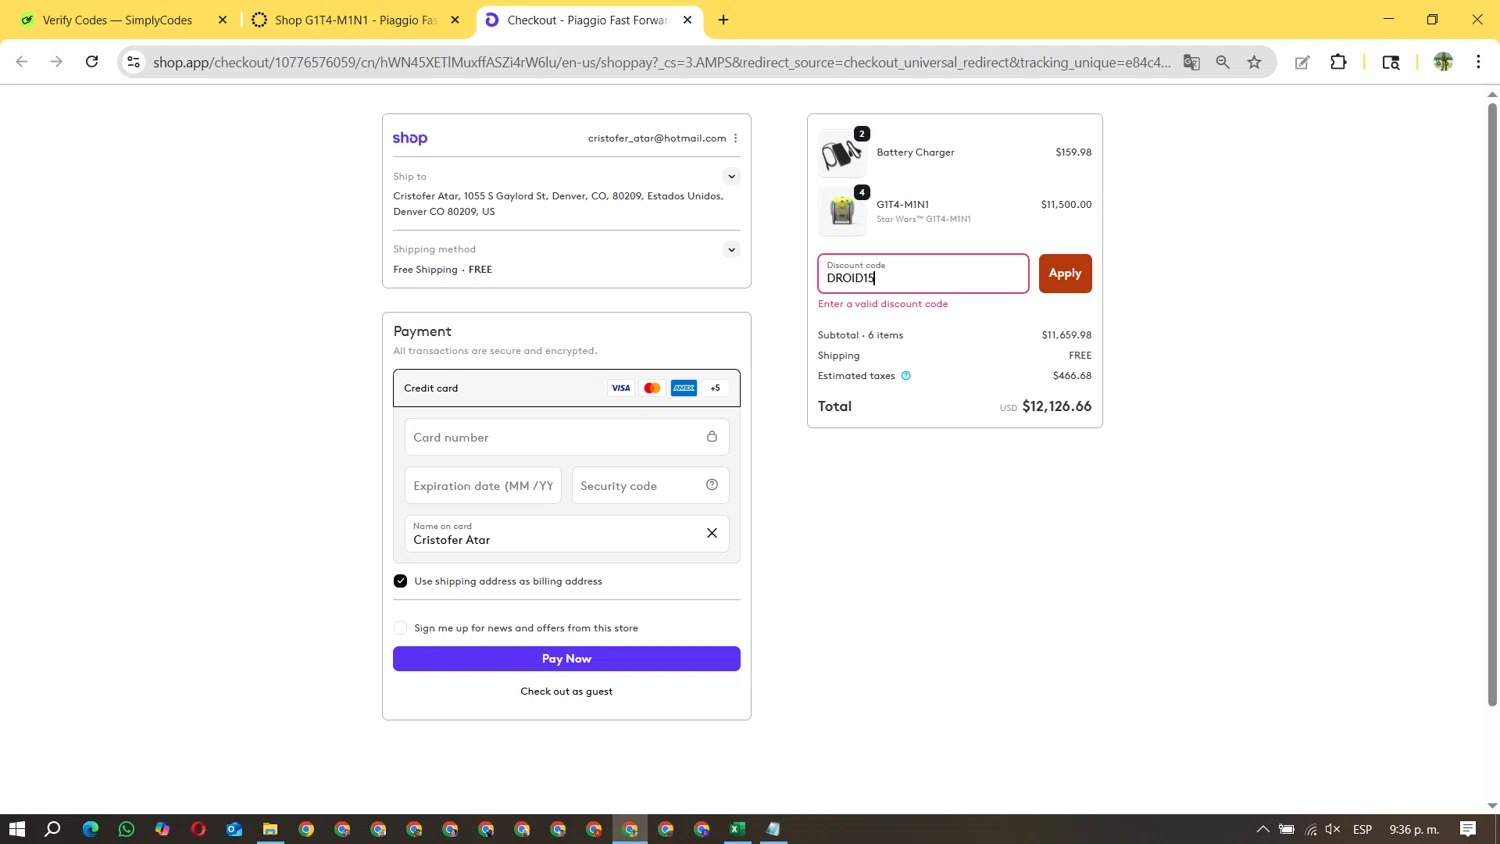The image size is (1500, 844).
Task: Clear the Name on card field
Action: (712, 533)
